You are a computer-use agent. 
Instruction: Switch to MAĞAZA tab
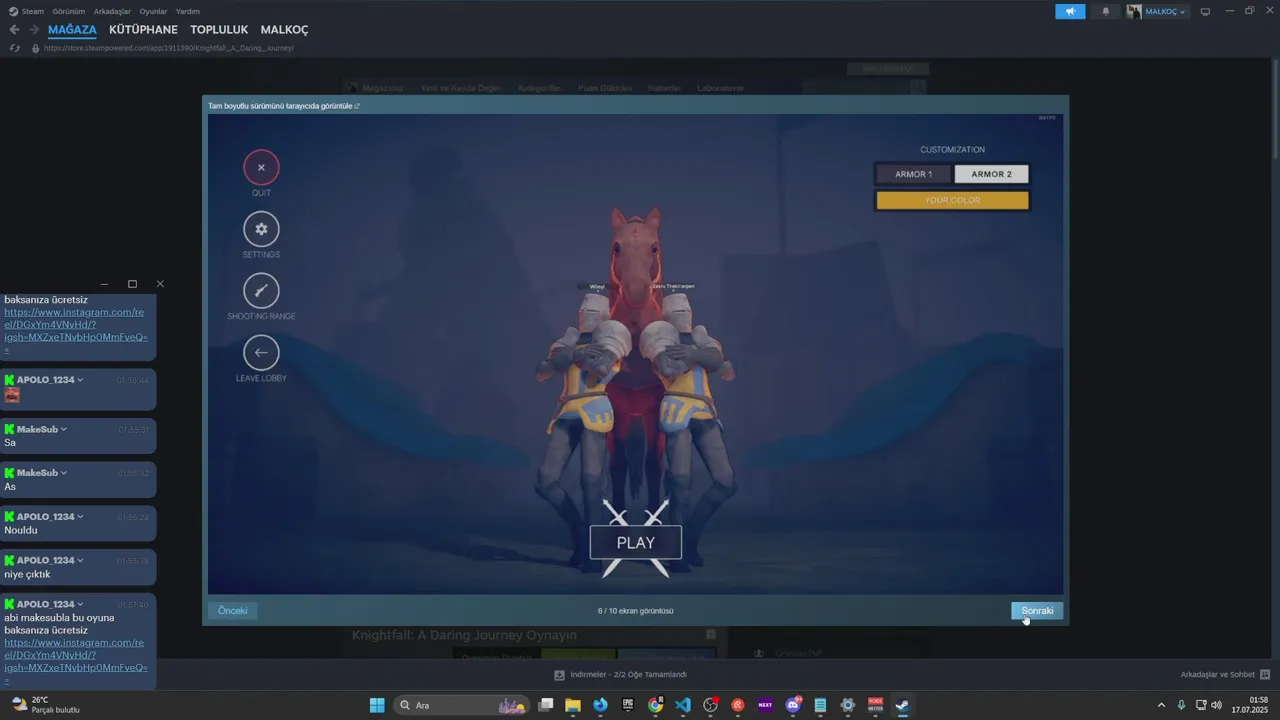(72, 30)
